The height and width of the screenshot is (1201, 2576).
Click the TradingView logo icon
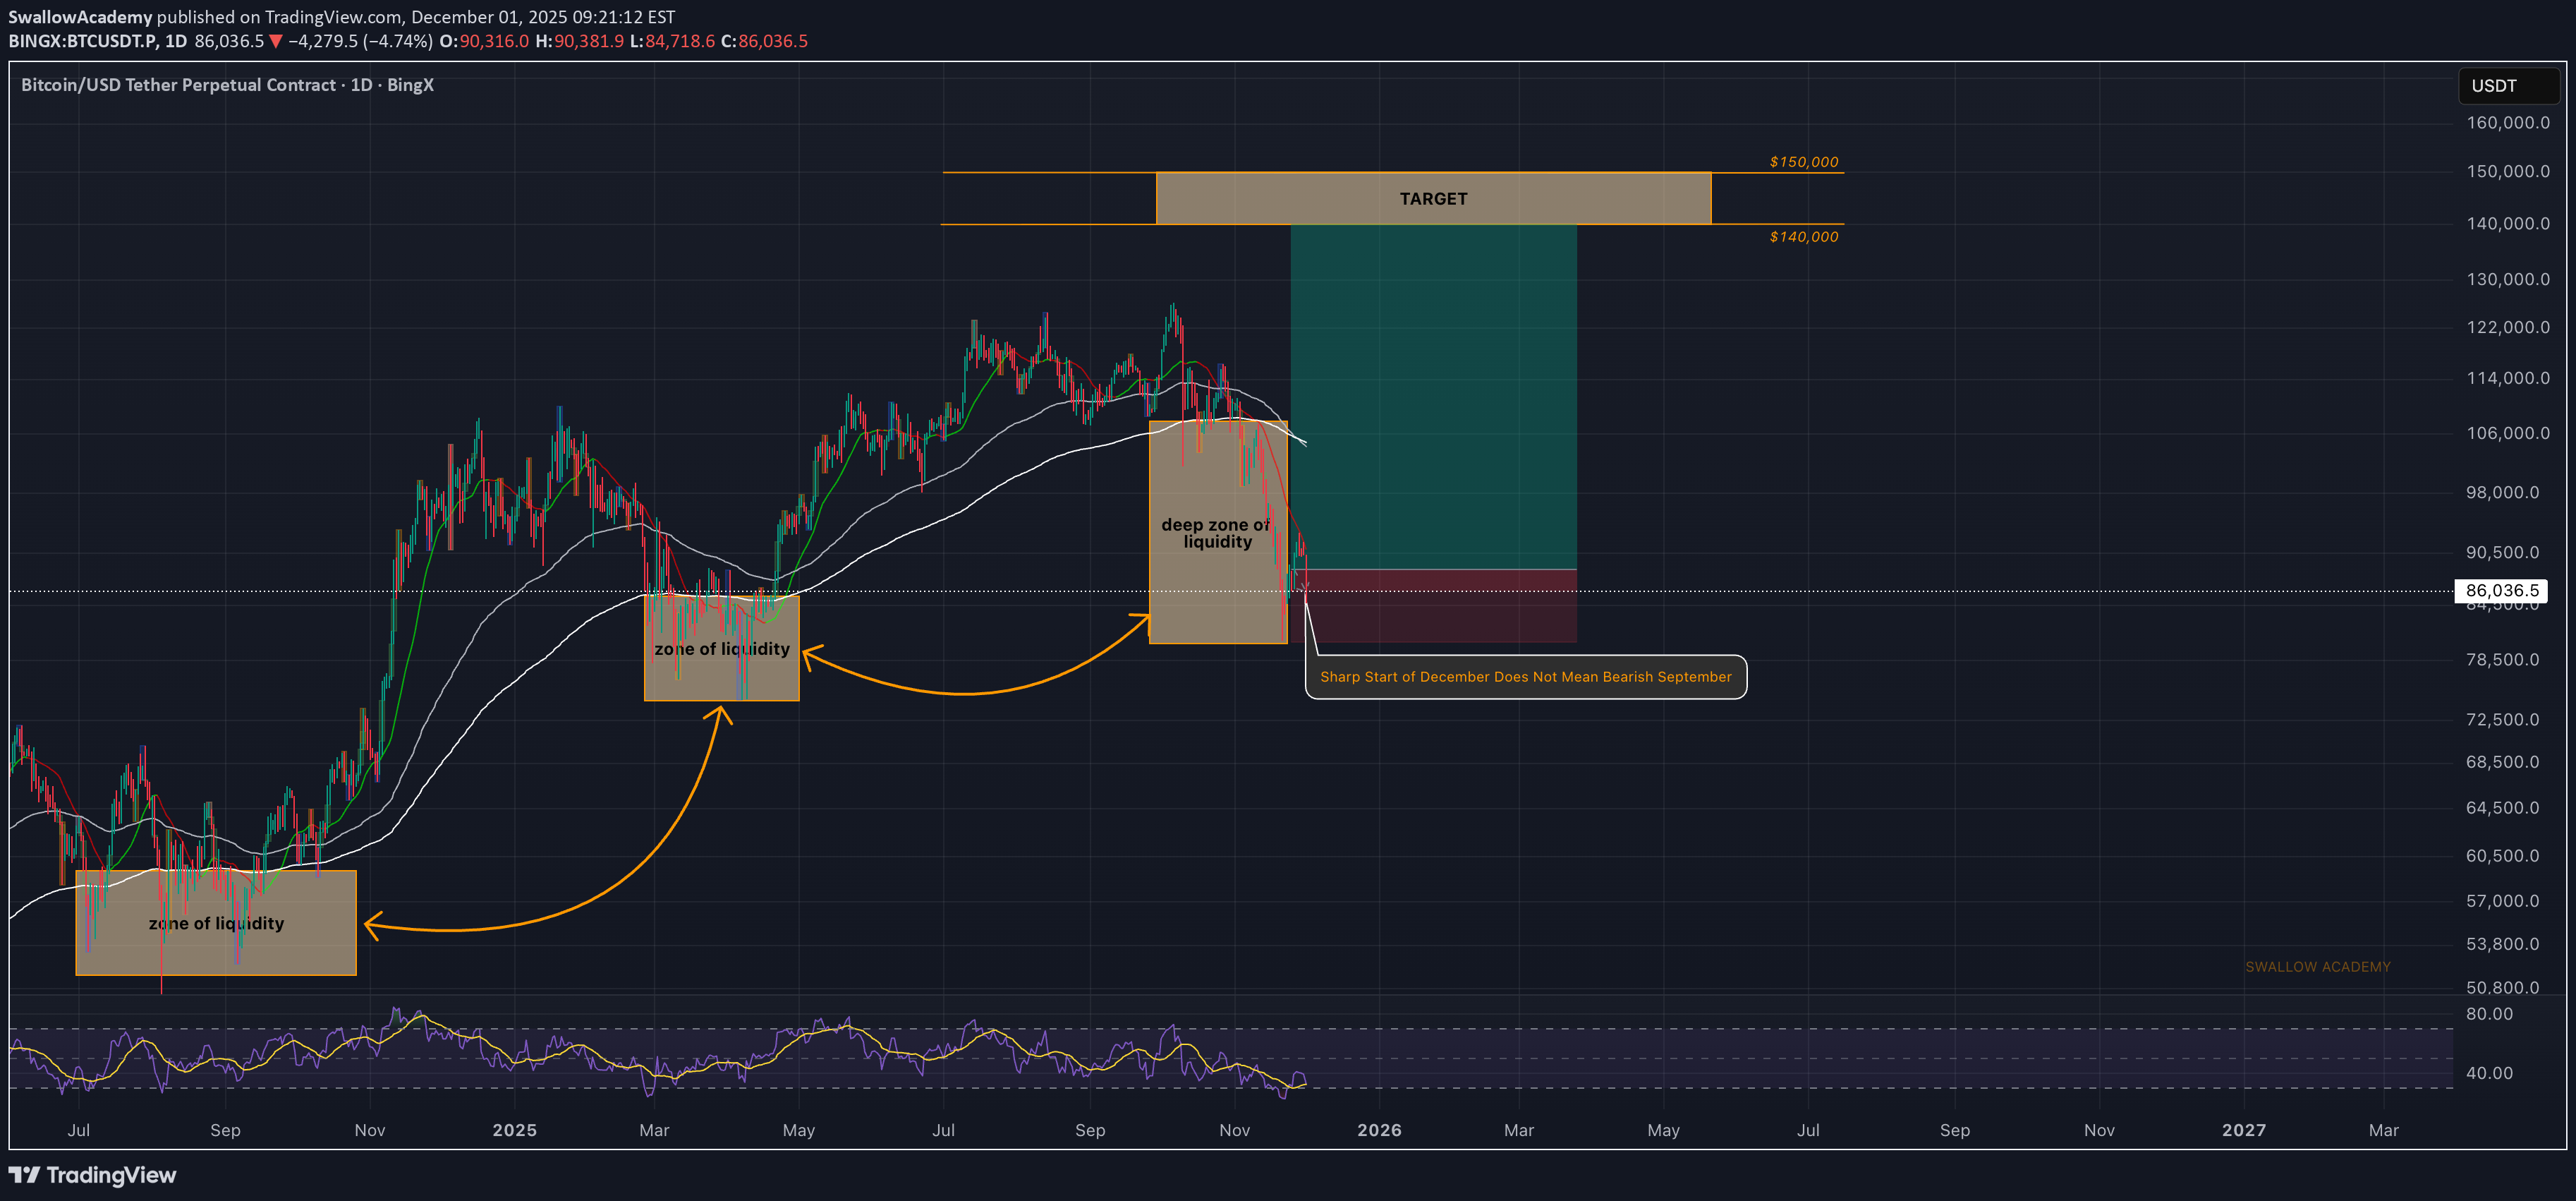tap(24, 1175)
